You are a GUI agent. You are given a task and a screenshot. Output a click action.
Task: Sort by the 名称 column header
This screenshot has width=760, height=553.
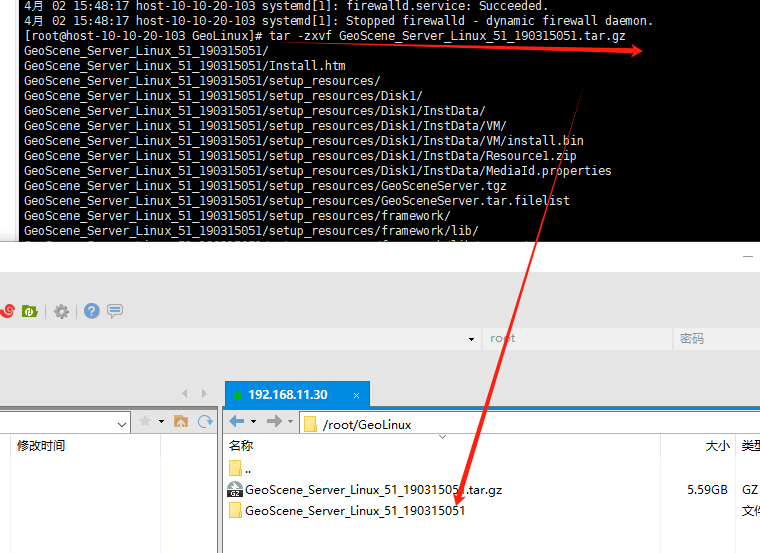point(442,445)
